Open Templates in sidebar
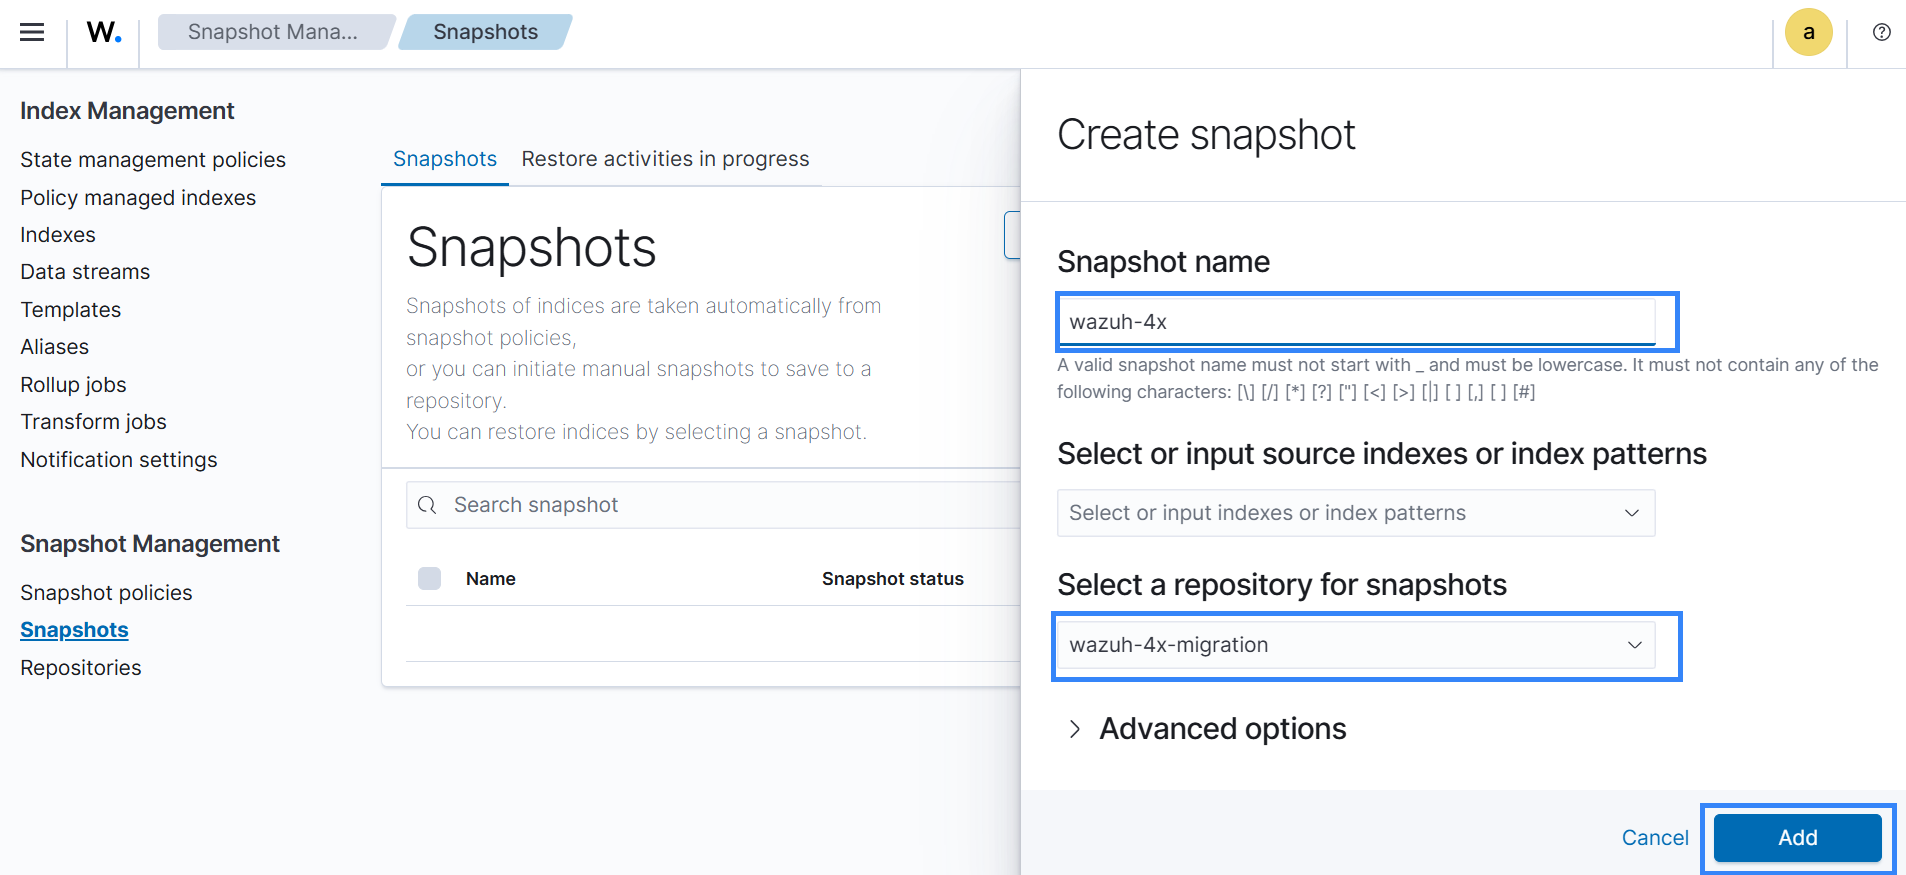The image size is (1906, 875). point(71,310)
